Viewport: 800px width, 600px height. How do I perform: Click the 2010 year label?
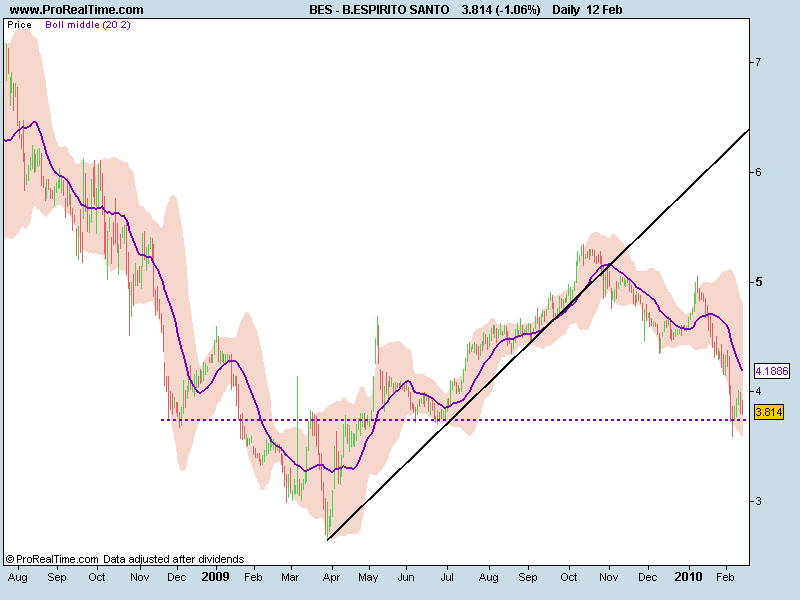pos(688,577)
